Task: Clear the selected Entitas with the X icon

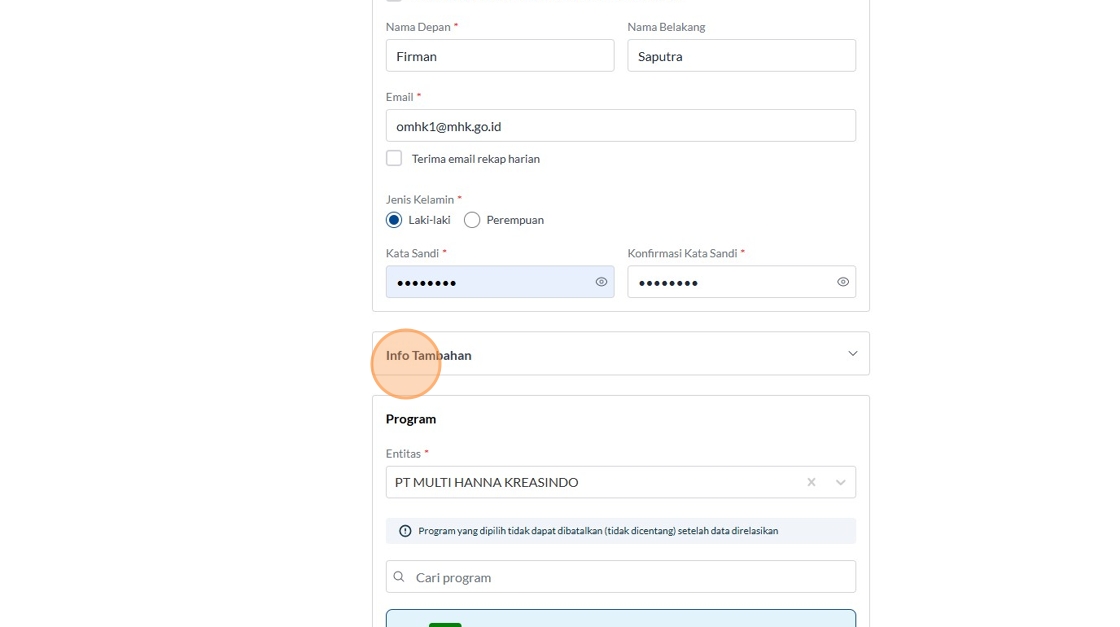Action: pyautogui.click(x=811, y=482)
